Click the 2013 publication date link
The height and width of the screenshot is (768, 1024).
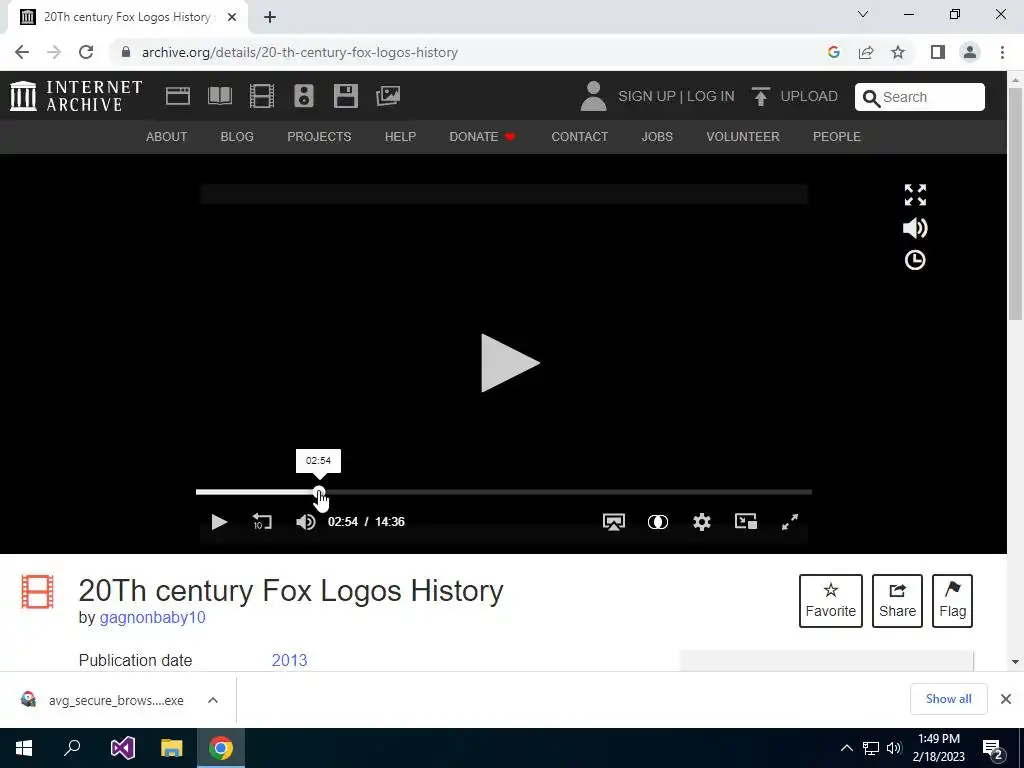tap(289, 660)
